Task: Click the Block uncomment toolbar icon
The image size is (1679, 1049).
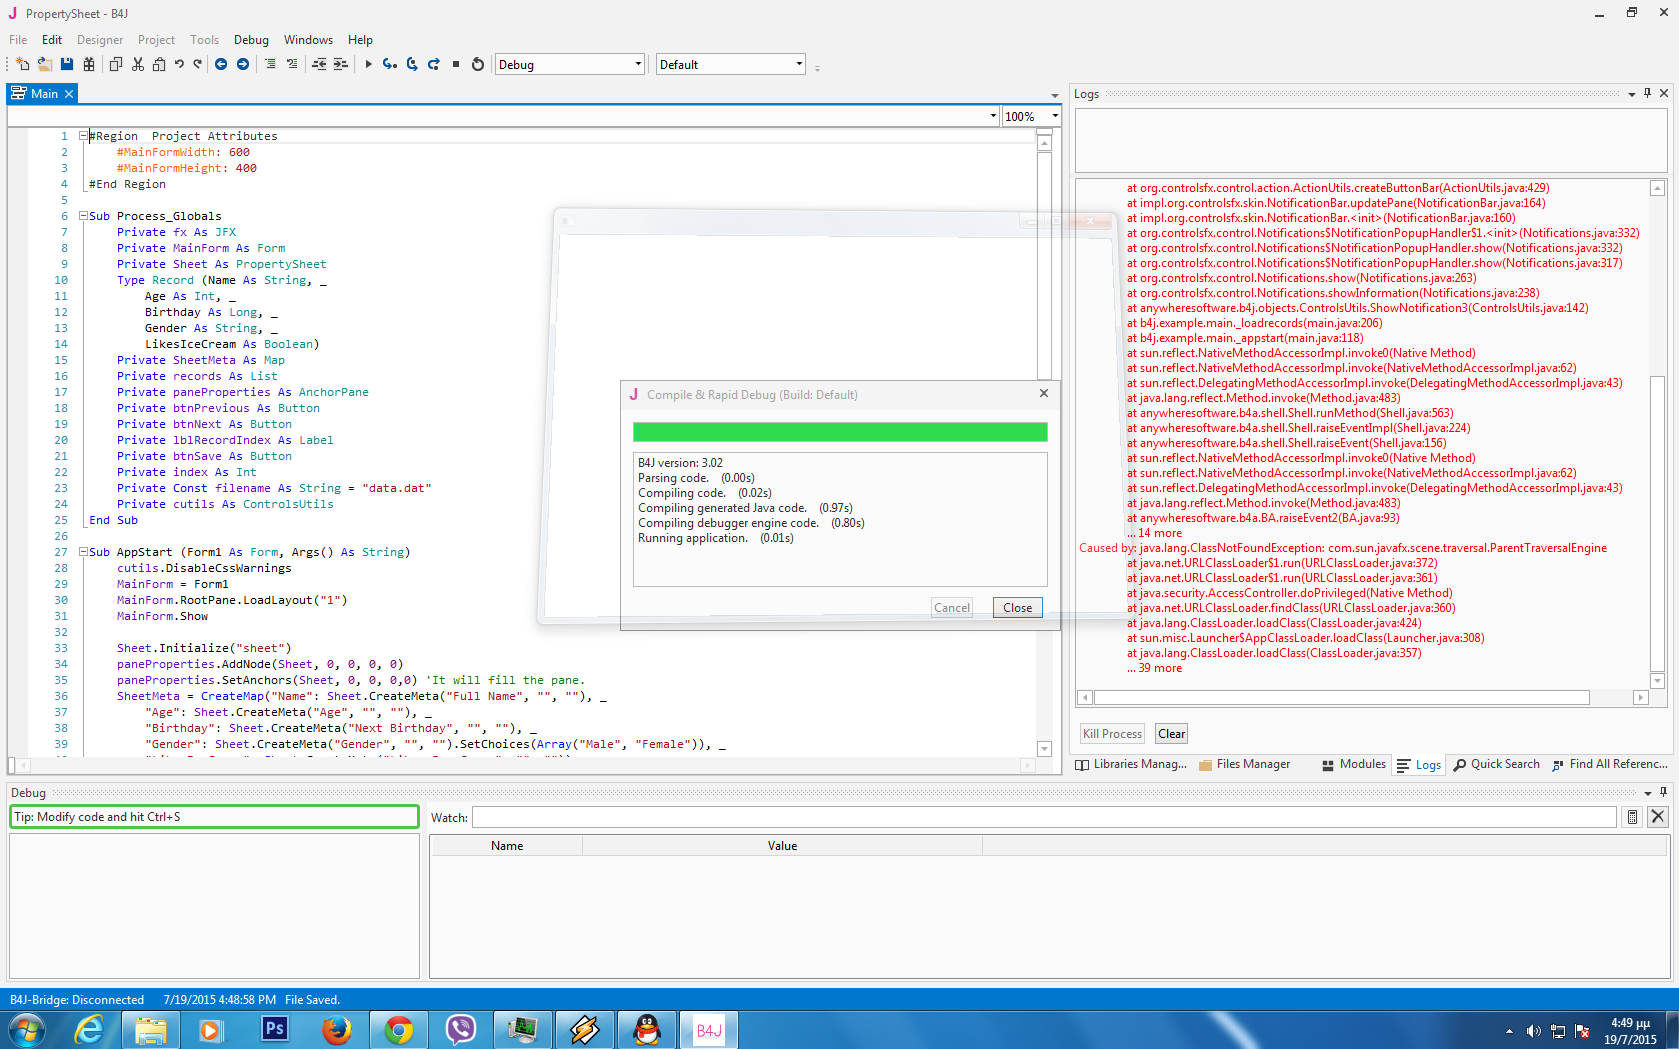Action: pyautogui.click(x=292, y=64)
